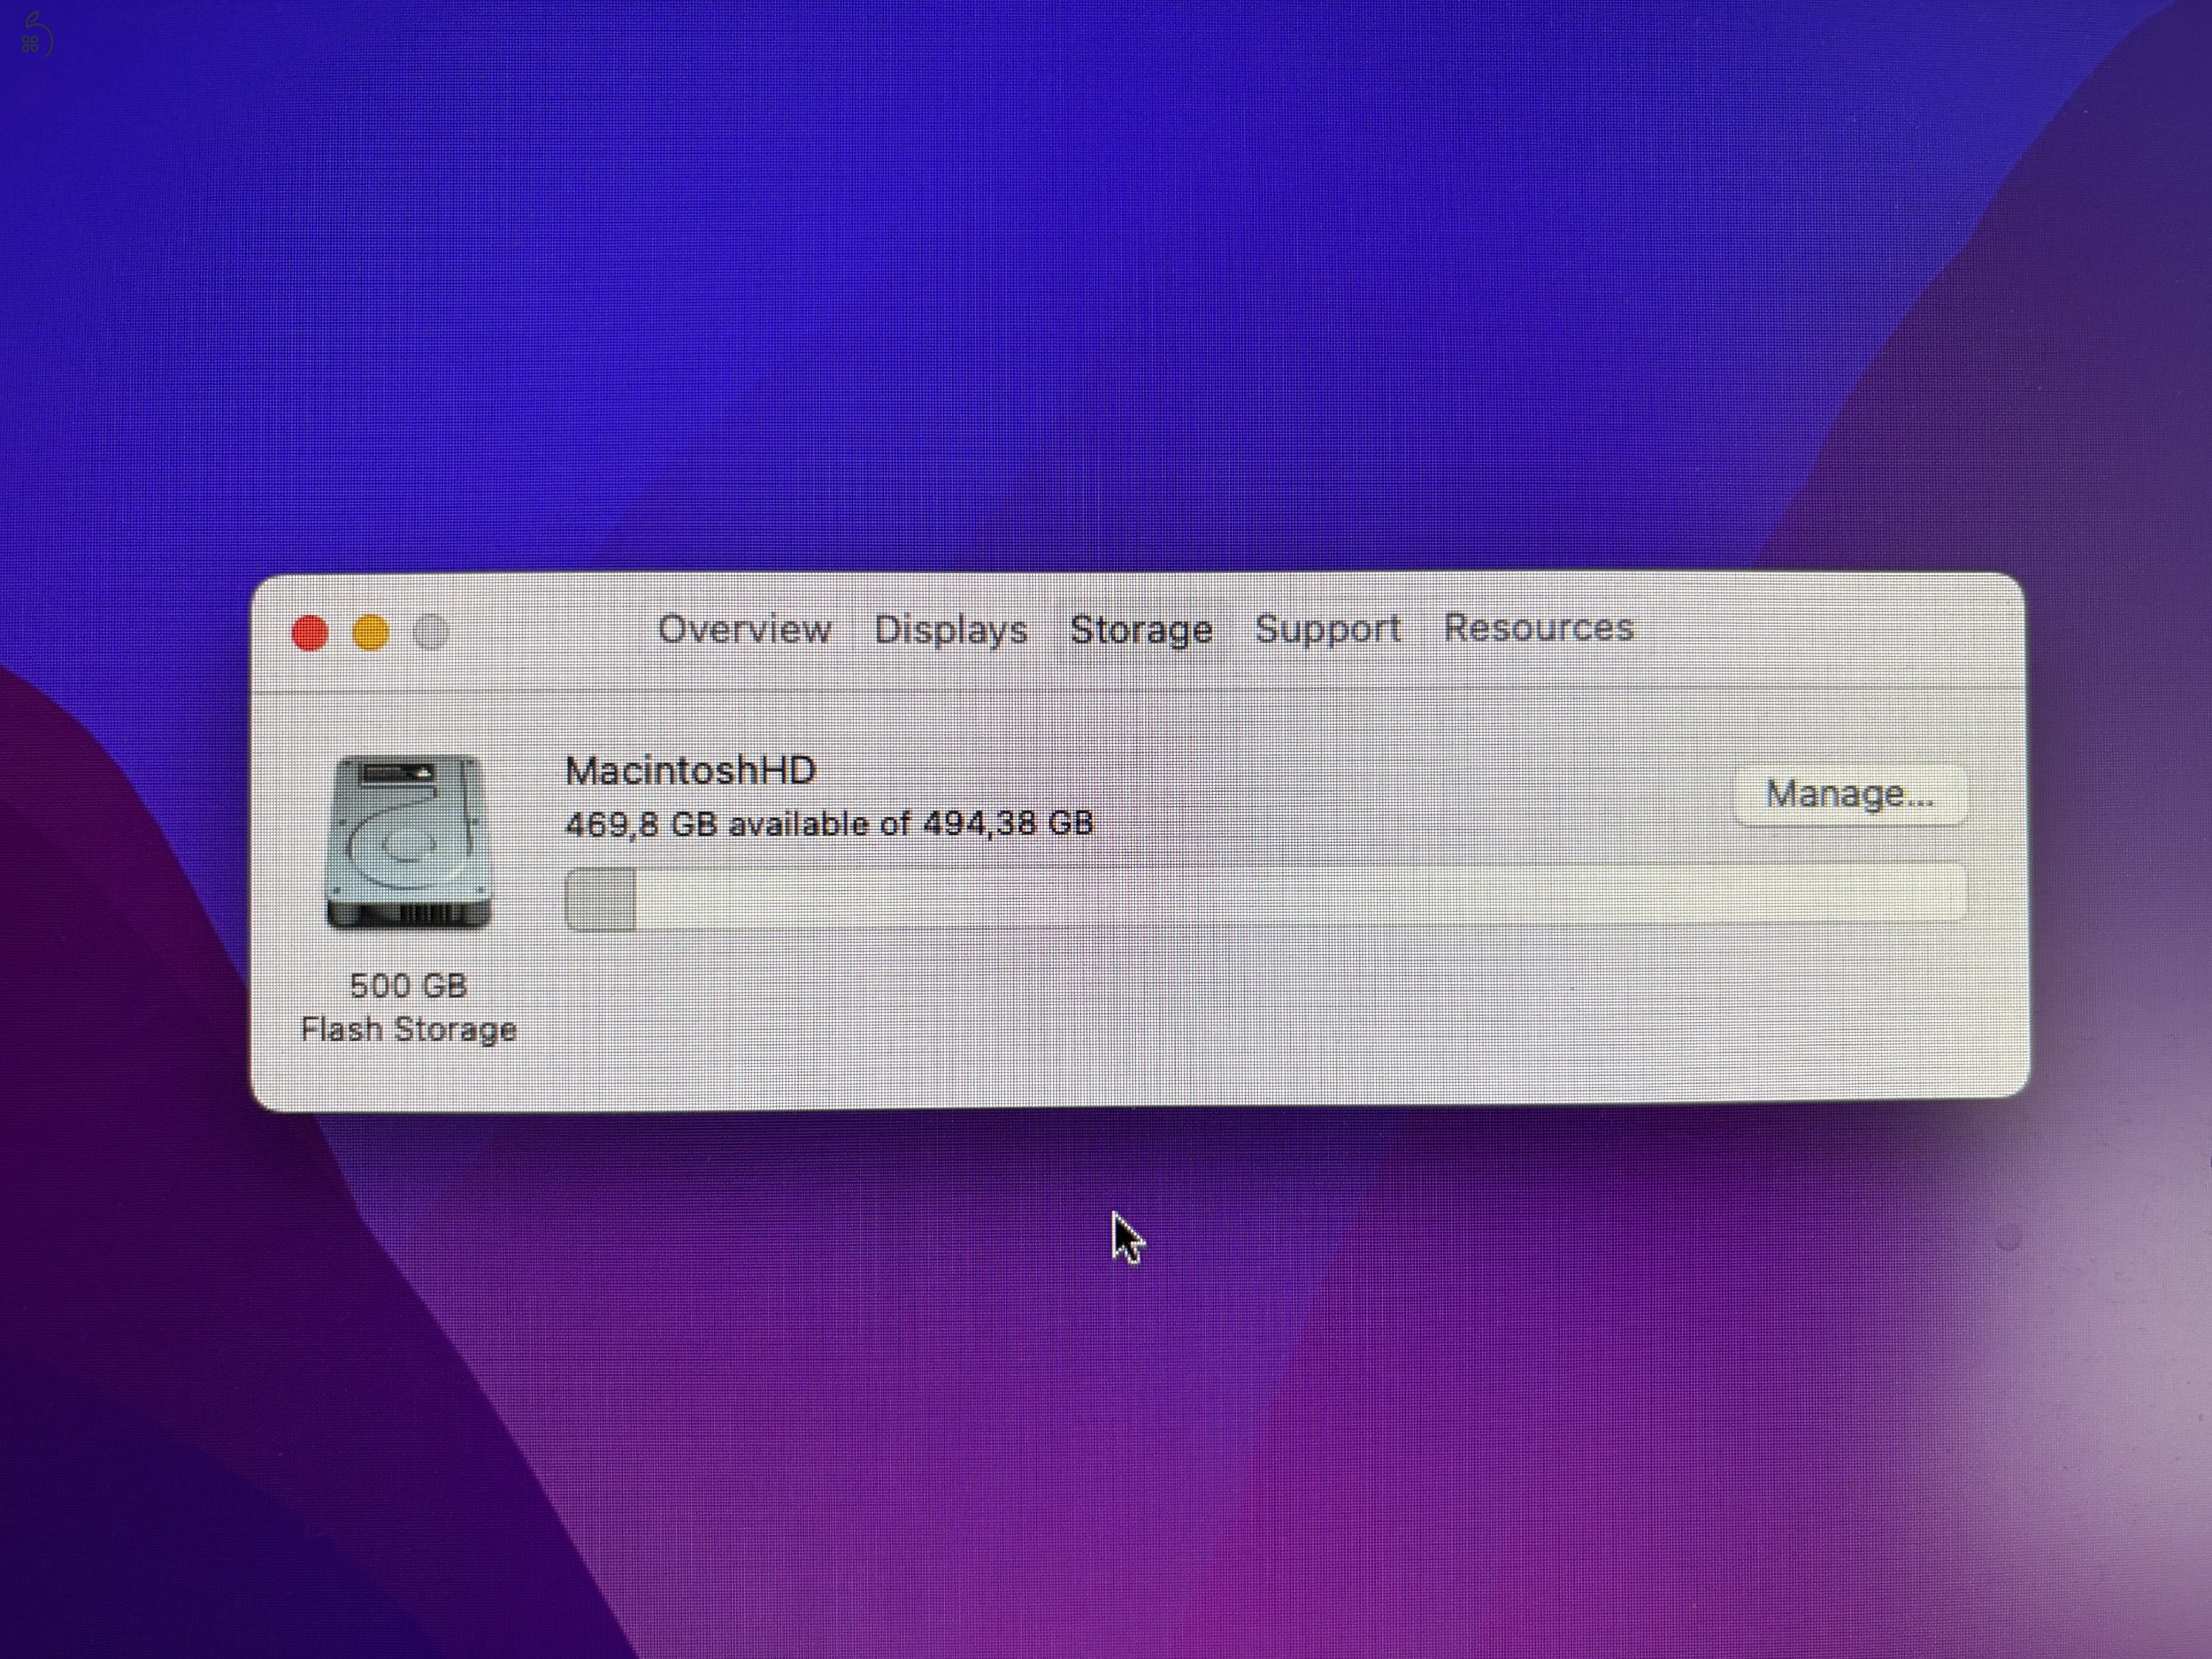Open the Resources tab
The height and width of the screenshot is (1659, 2212).
1538,628
